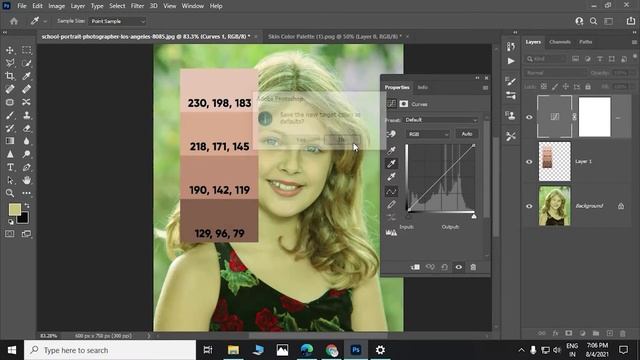640x360 pixels.
Task: Open the Curves Preset Default dropdown
Action: pyautogui.click(x=441, y=120)
